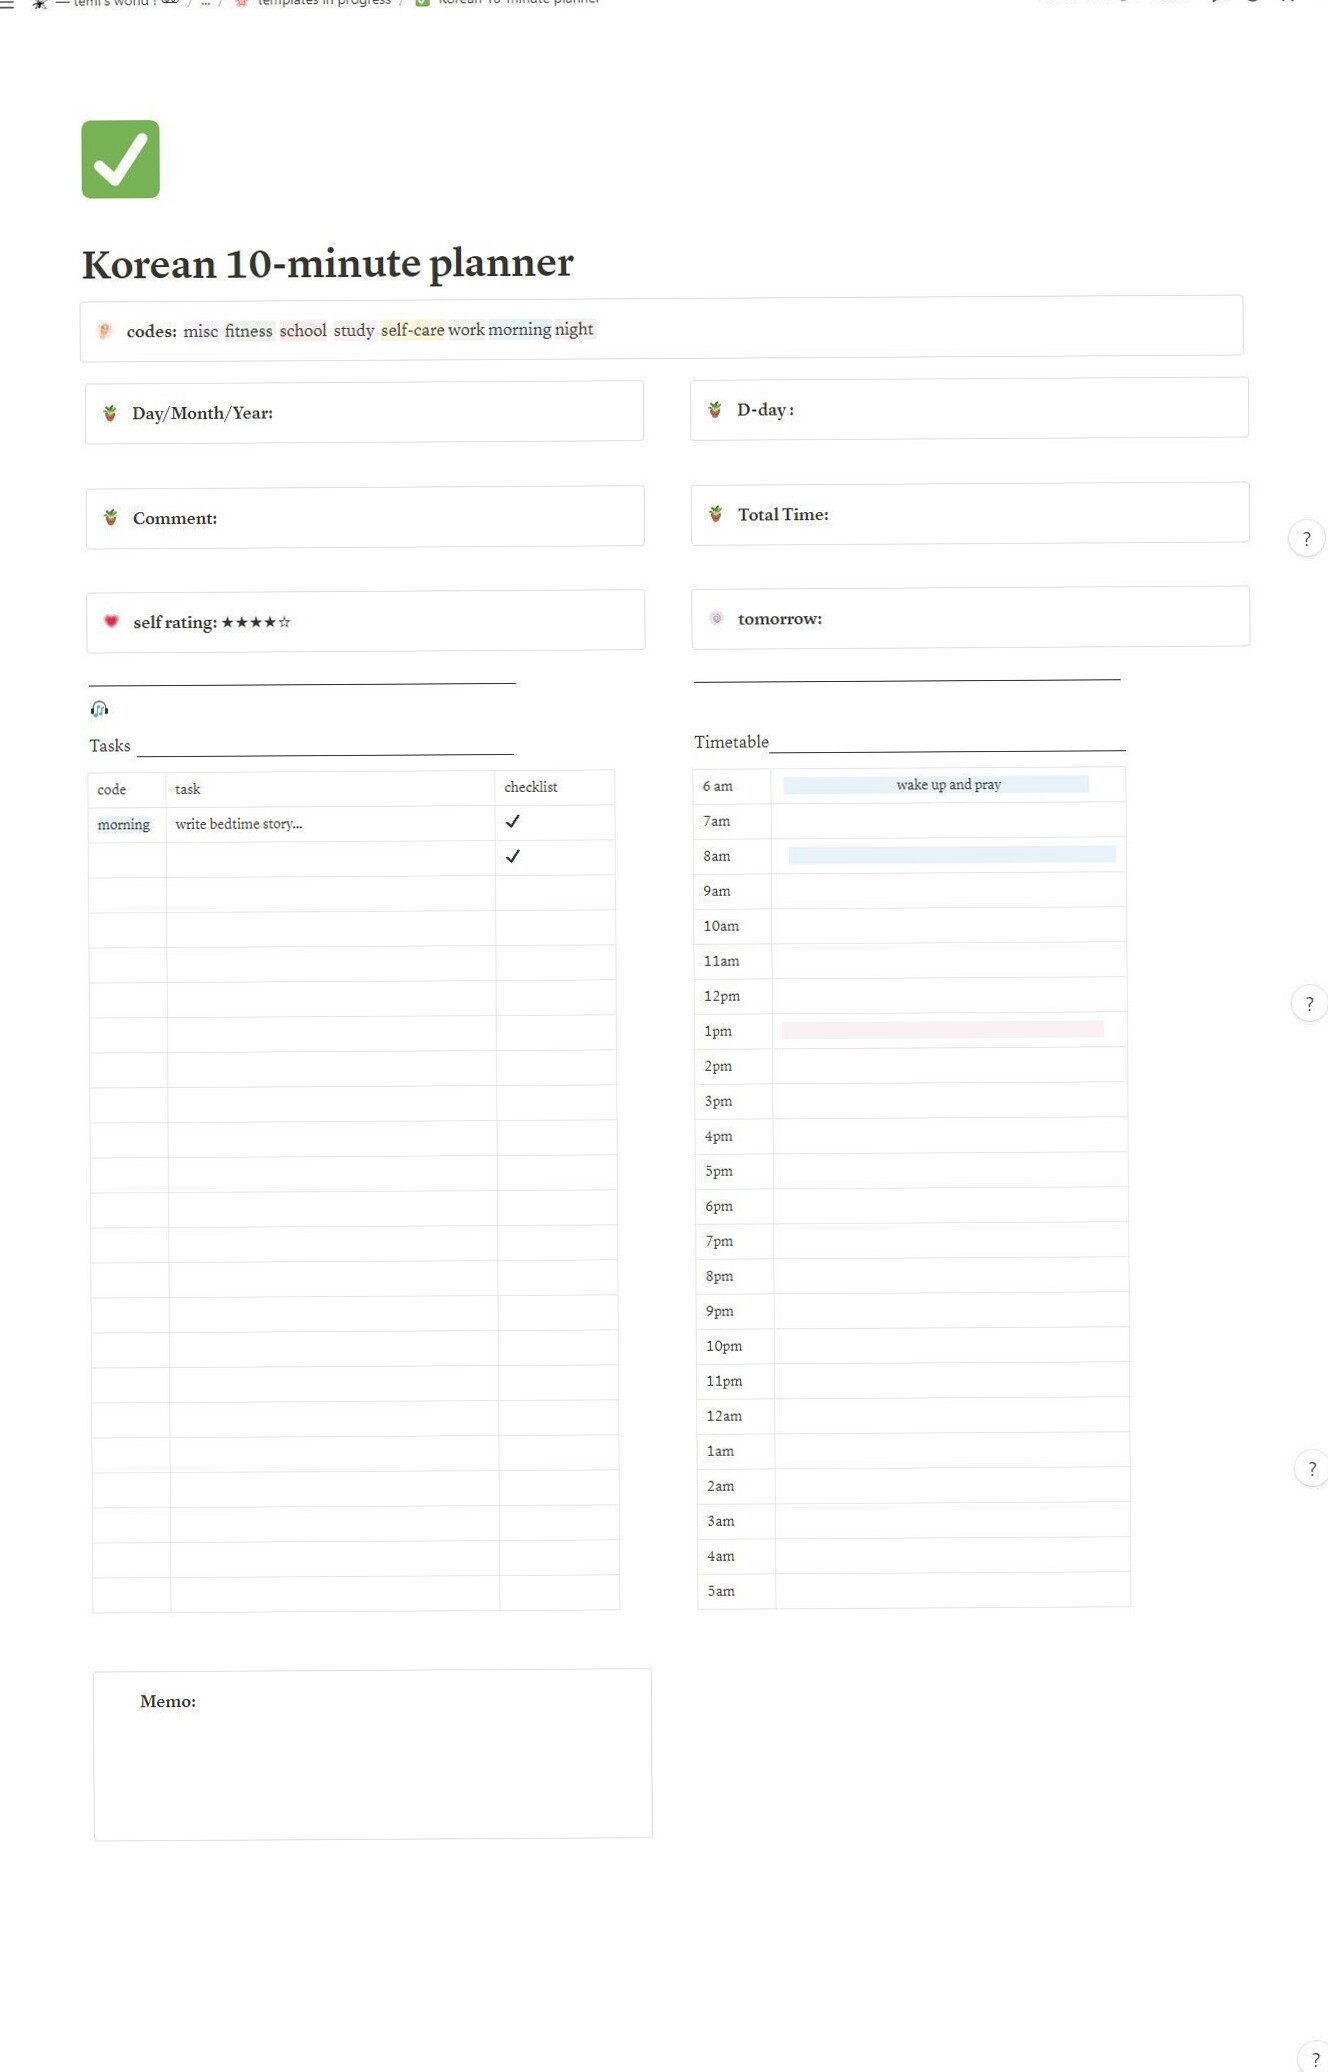Select the study code tag

[x=354, y=330]
